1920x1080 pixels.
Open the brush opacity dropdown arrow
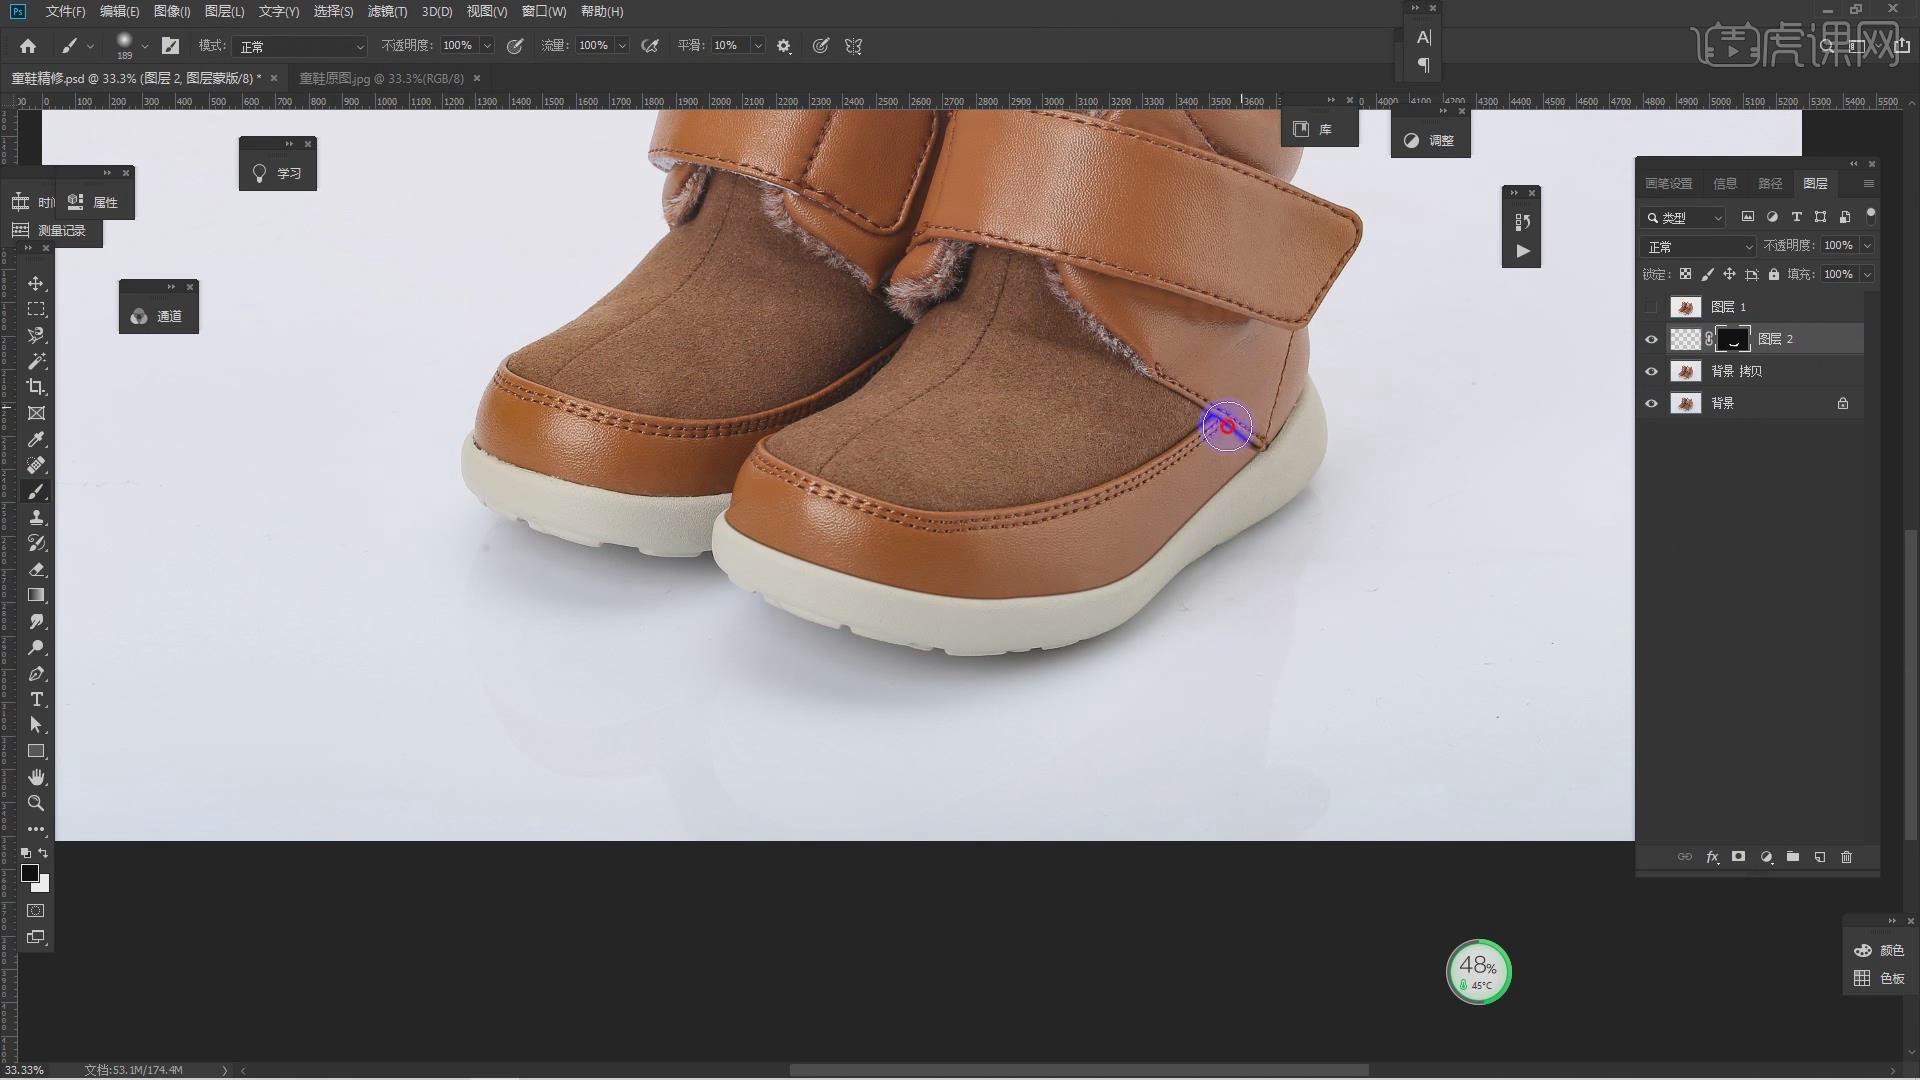pos(487,46)
